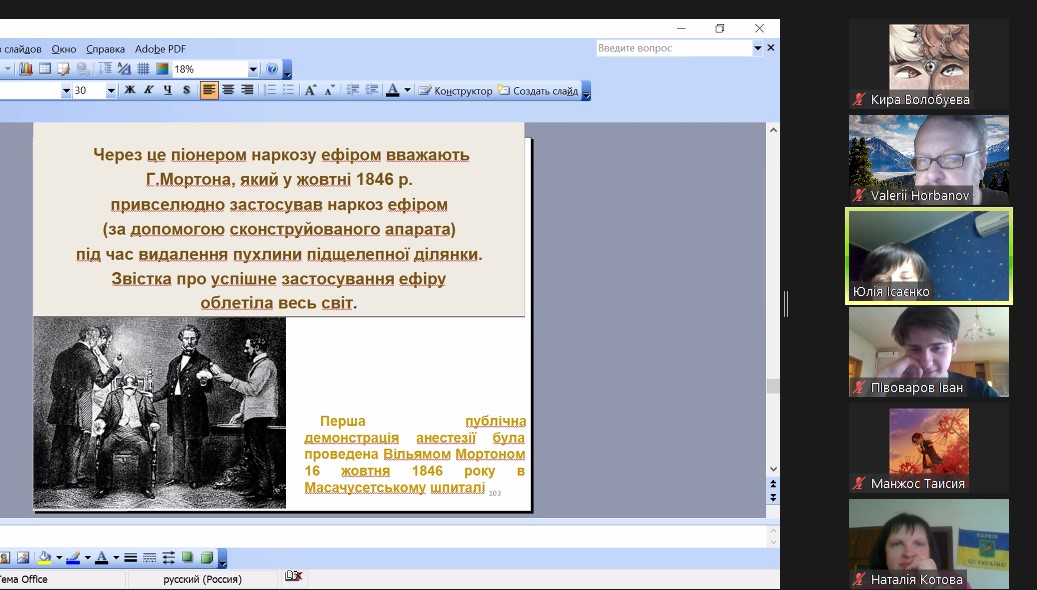
Task: Click the spell check status icon
Action: coord(293,576)
